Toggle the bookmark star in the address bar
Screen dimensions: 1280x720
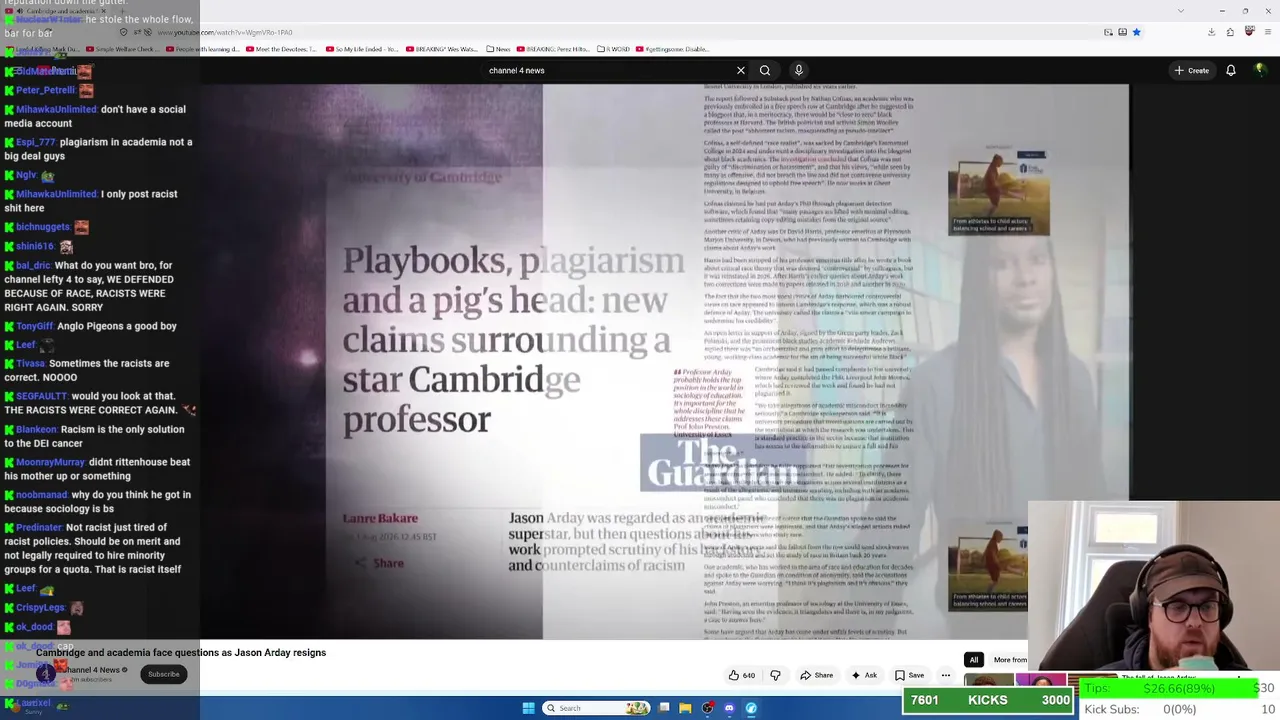(1136, 32)
